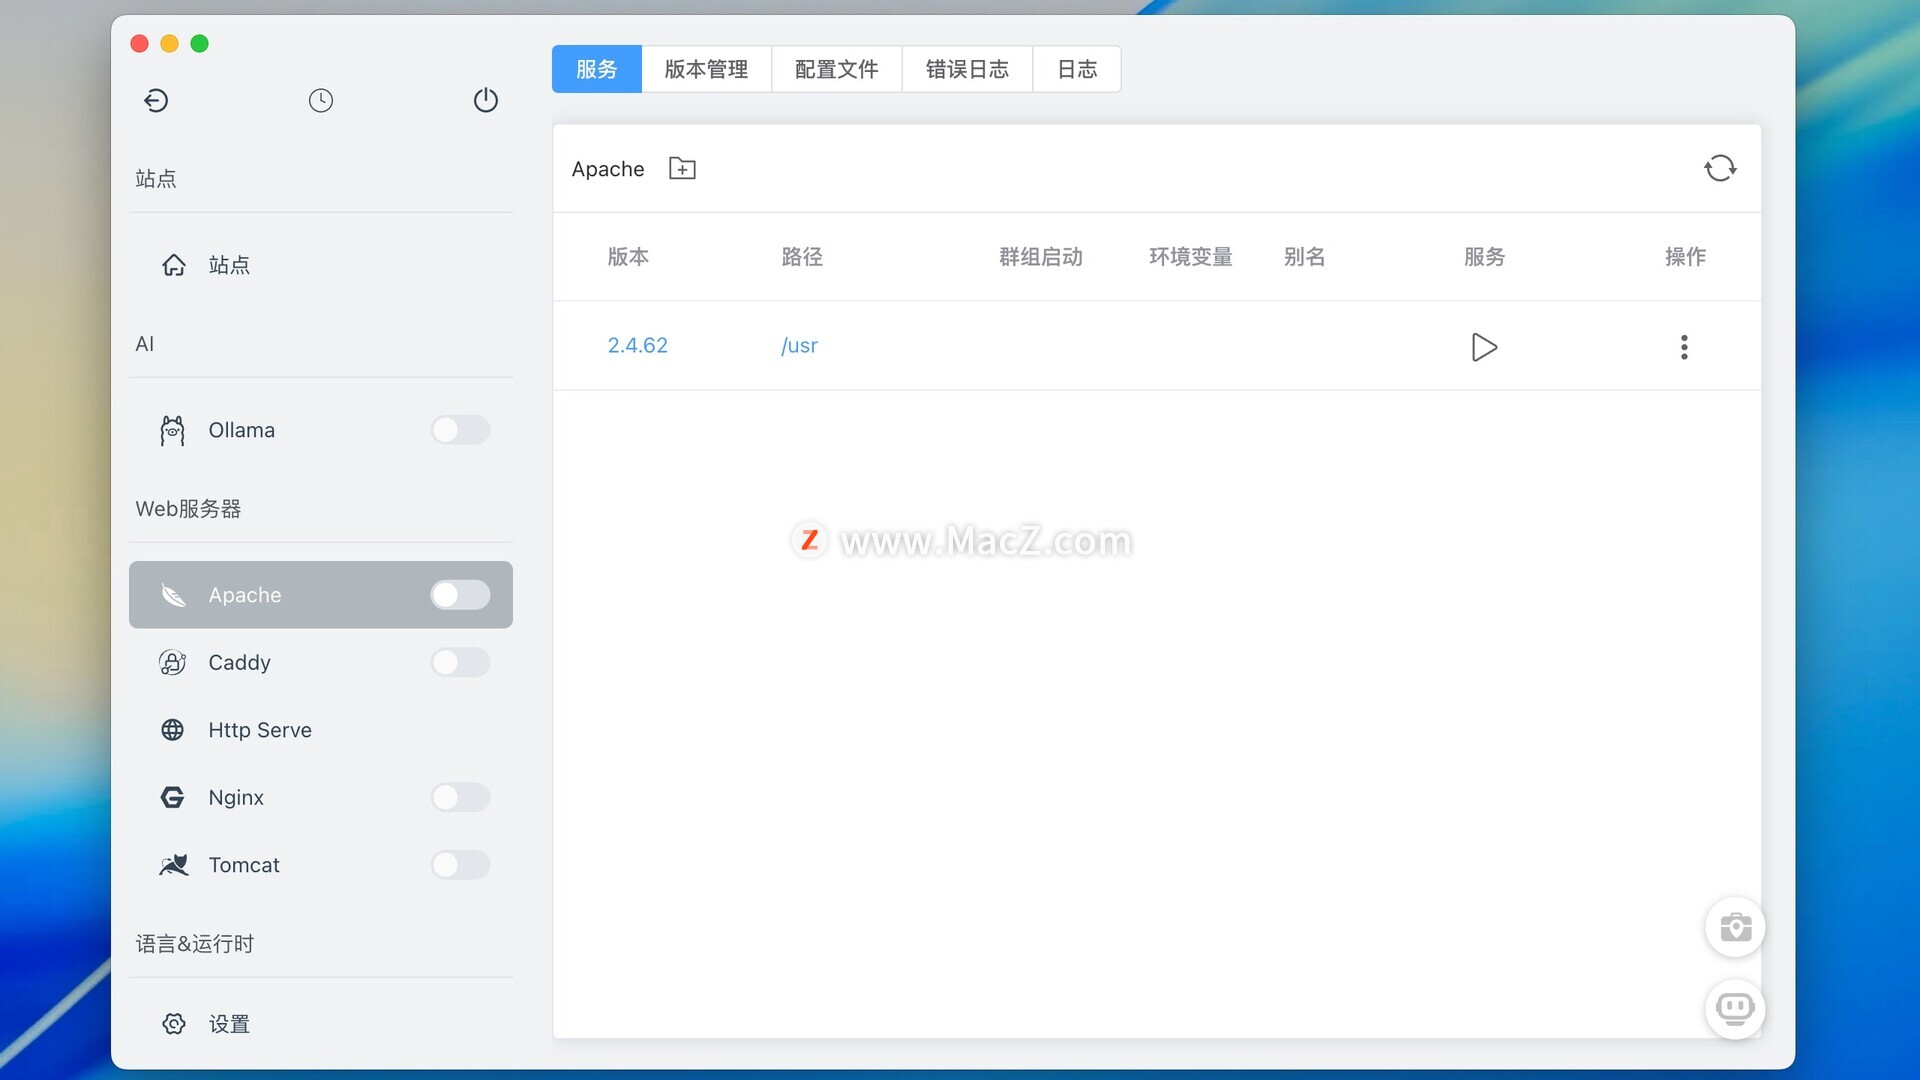Open 设置 settings gear item
Screen dimensions: 1920x1080
point(321,1024)
